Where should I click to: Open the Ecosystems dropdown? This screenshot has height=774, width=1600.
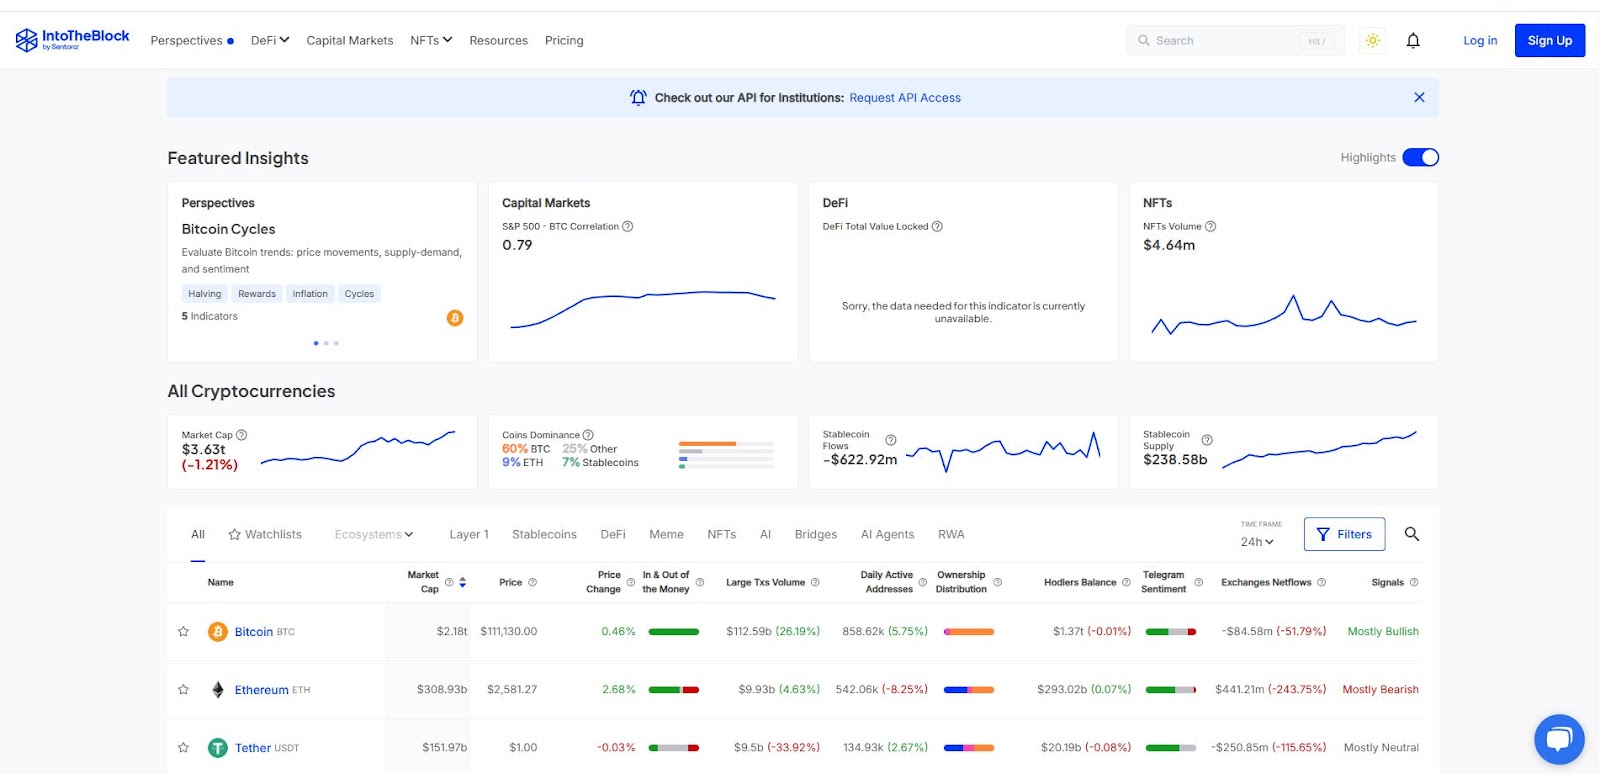click(374, 534)
